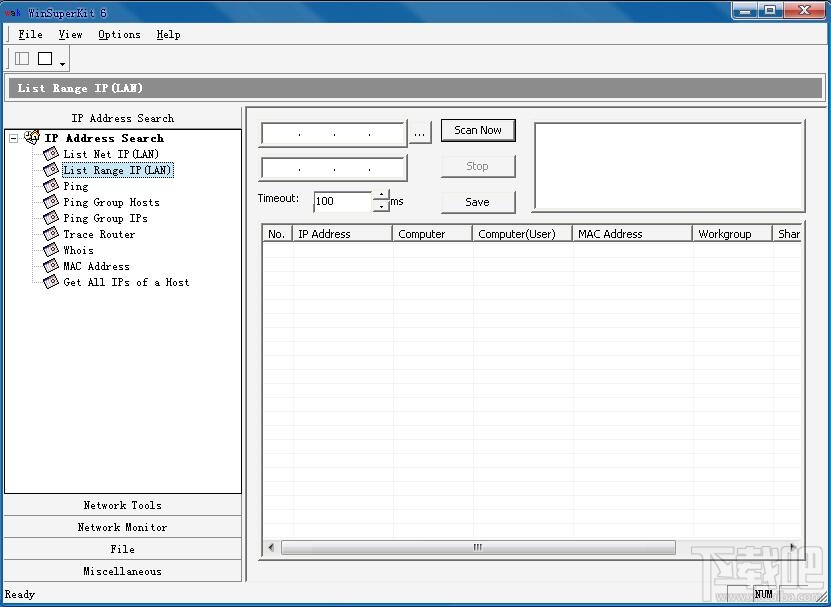Click the Save button
Viewport: 831px width, 607px height.
477,202
